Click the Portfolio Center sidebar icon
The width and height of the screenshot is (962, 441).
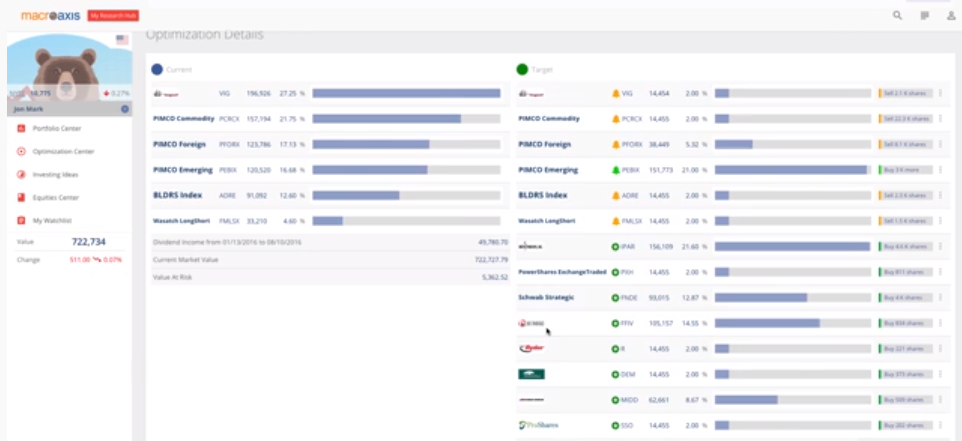[x=21, y=128]
